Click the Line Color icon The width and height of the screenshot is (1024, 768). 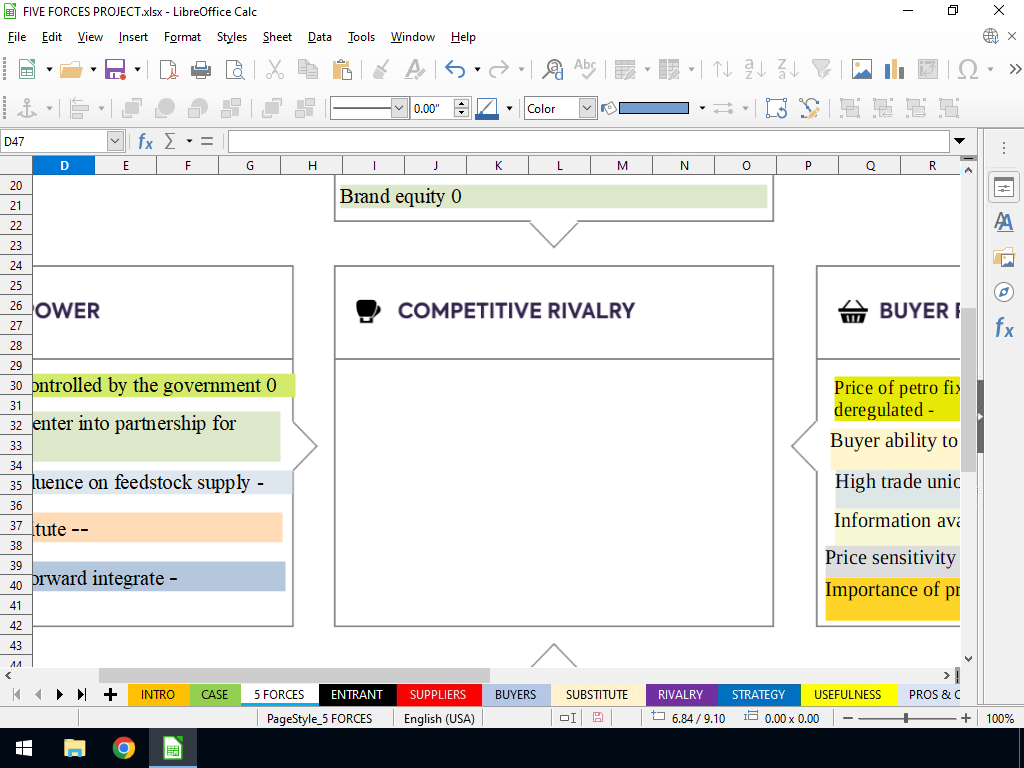point(487,108)
